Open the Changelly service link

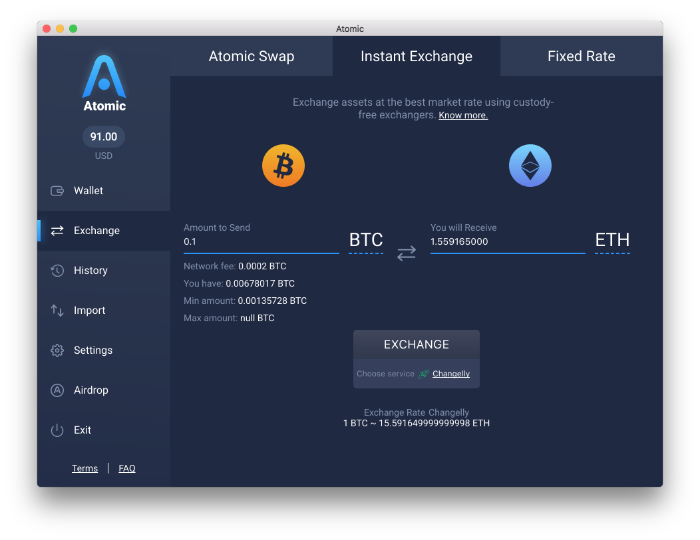click(x=451, y=374)
